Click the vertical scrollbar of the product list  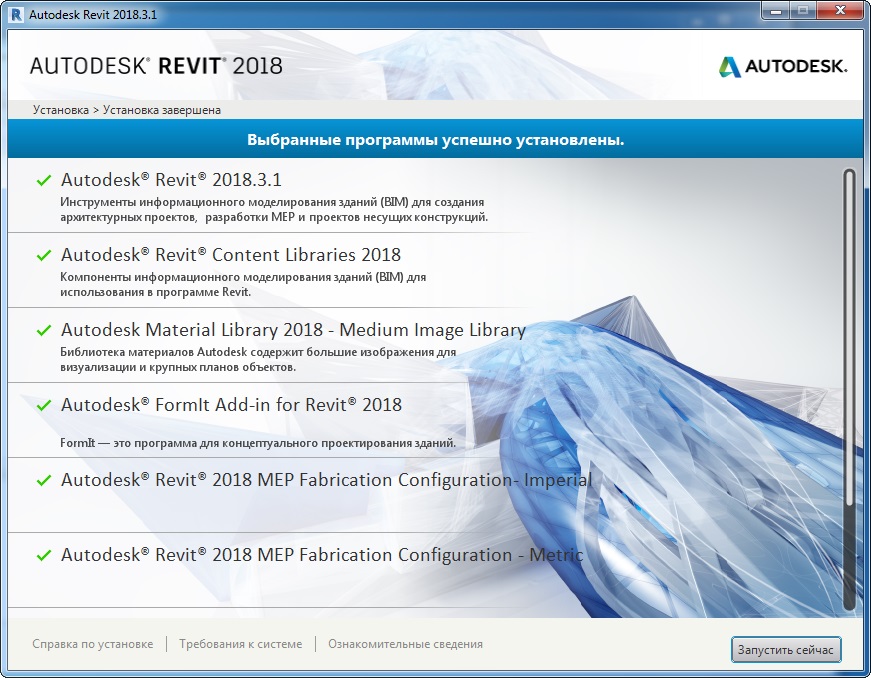tap(849, 388)
